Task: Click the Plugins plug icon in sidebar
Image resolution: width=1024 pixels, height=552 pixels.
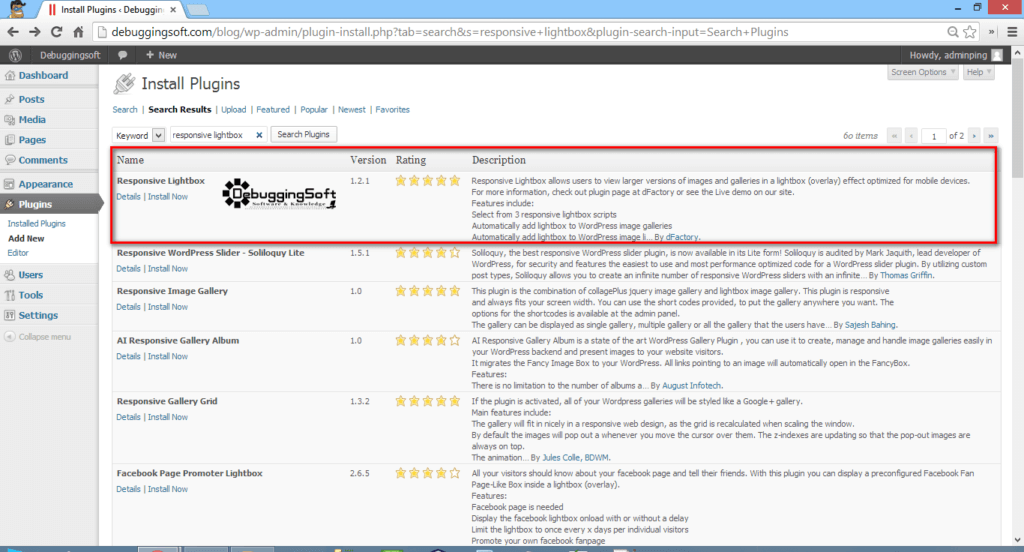Action: click(10, 204)
